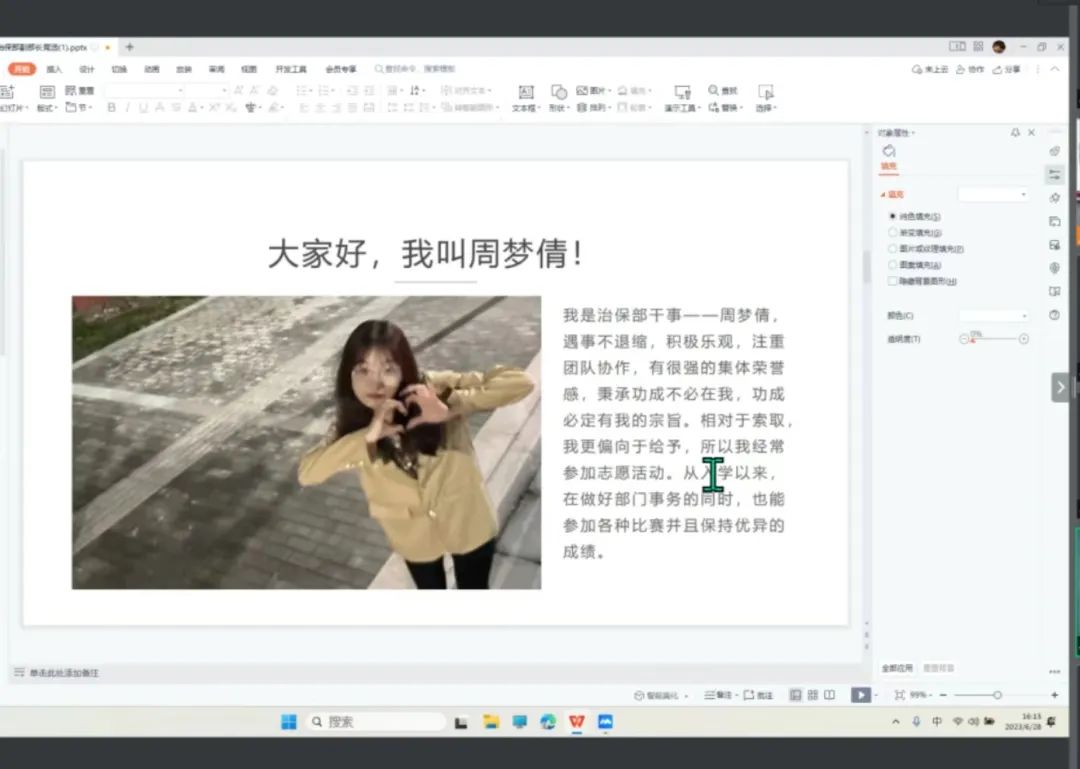Screen dimensions: 1080x769
Task: Open the fill preset dropdown
Action: pyautogui.click(x=993, y=194)
